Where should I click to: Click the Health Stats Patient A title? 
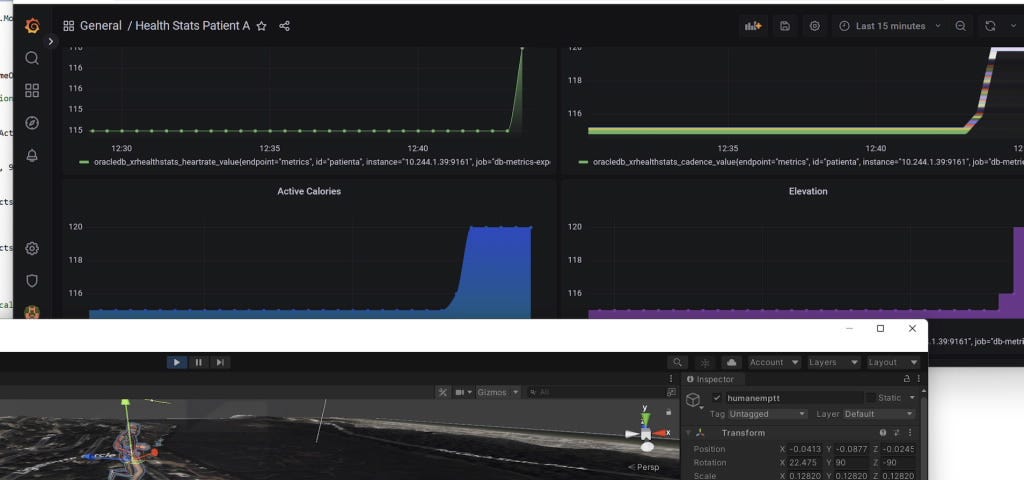coord(193,26)
